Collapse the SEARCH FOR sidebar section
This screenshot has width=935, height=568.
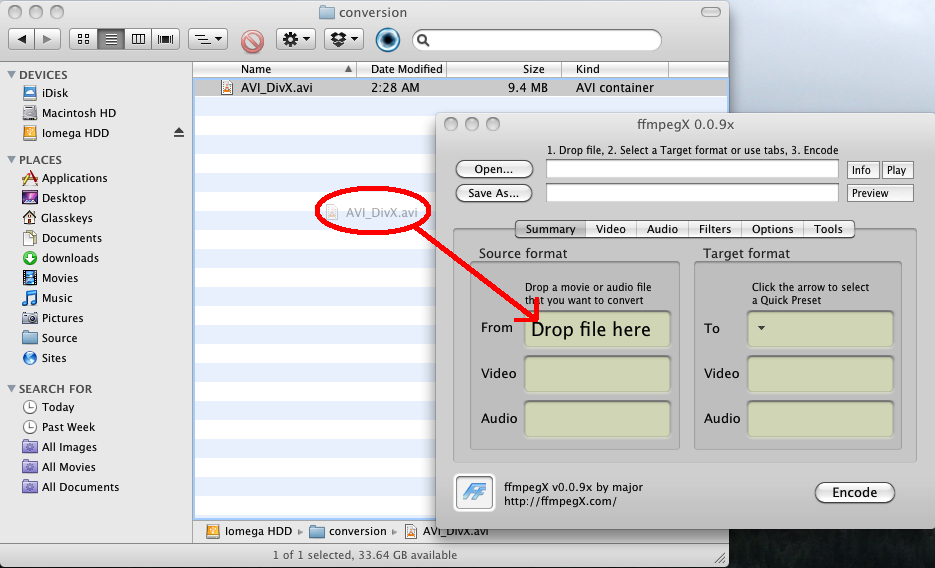(11, 389)
